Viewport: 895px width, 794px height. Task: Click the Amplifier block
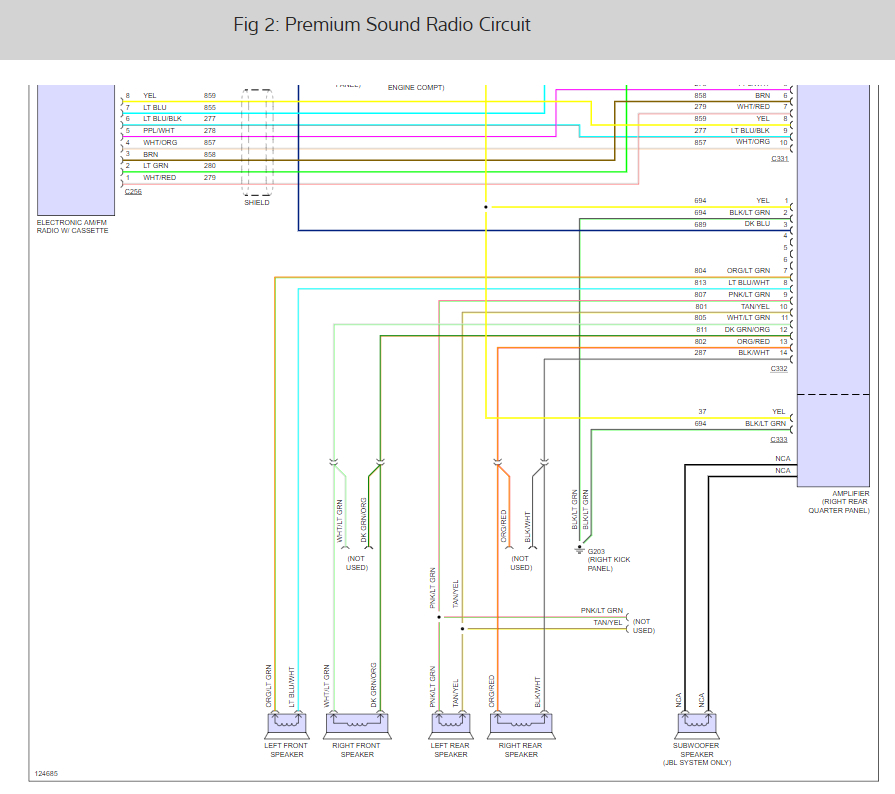point(833,285)
